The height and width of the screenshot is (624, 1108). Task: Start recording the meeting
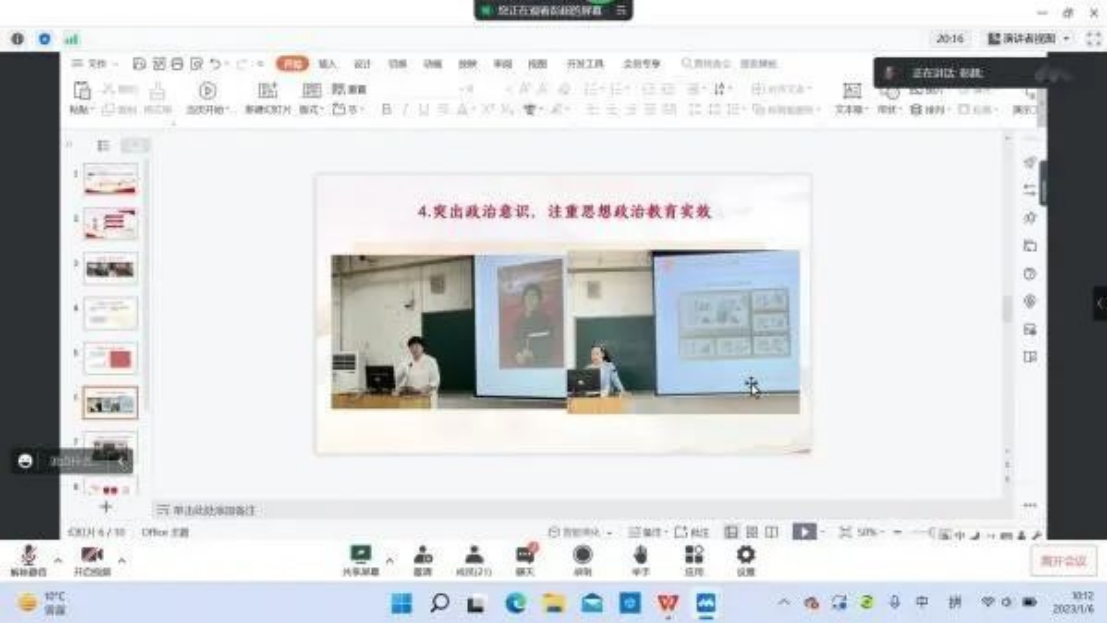(x=582, y=558)
